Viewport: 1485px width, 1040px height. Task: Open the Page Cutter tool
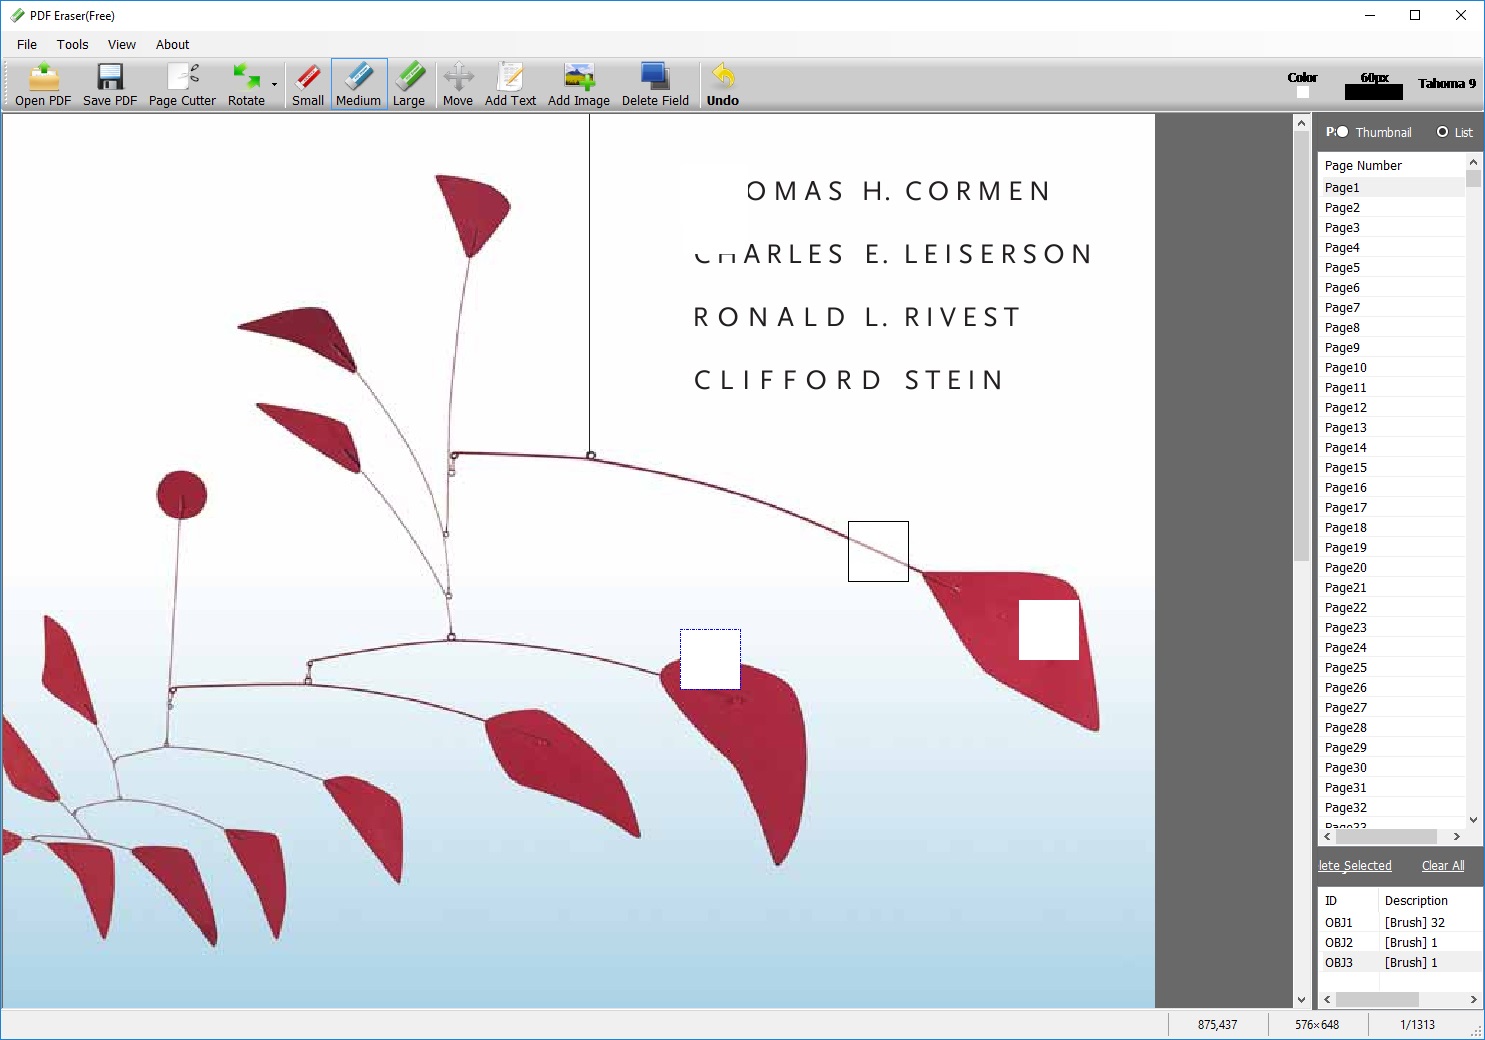(182, 84)
